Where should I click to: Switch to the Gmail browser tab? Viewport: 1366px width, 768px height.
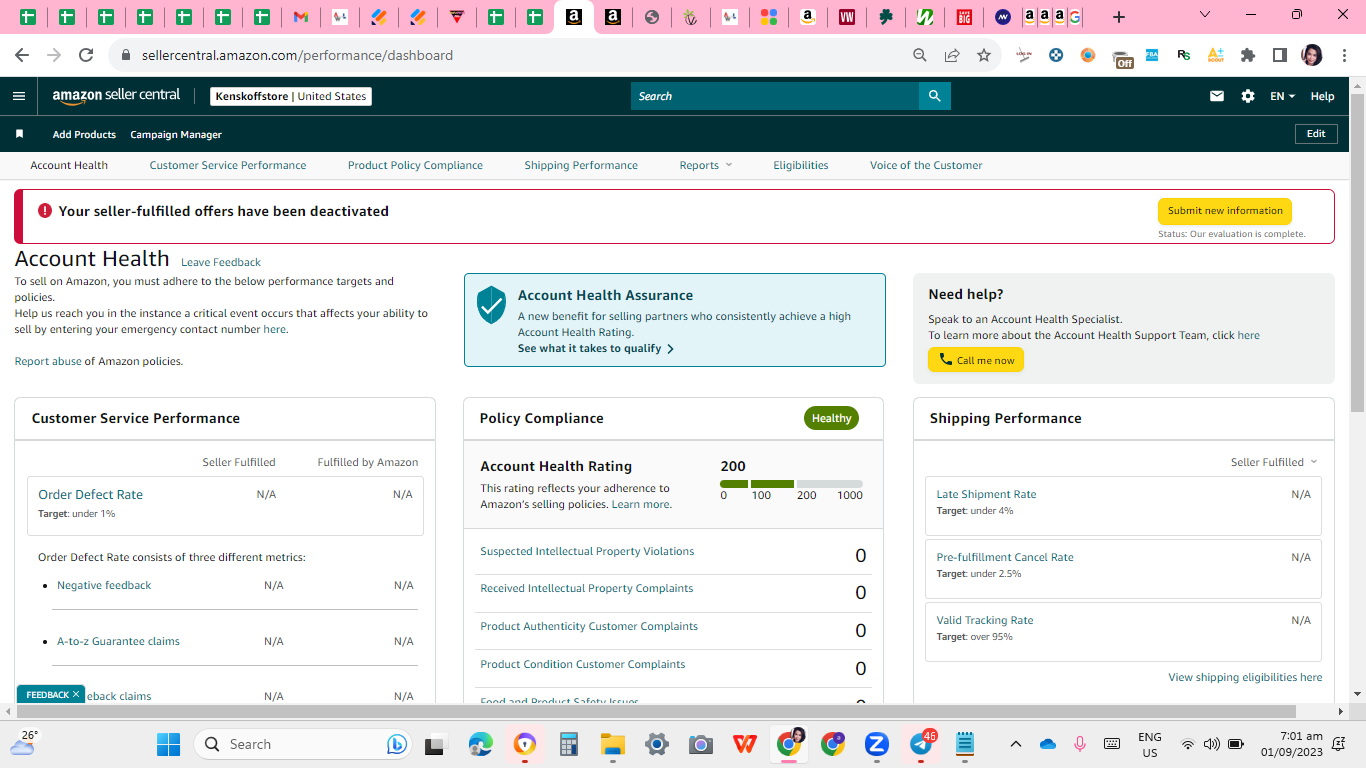(301, 17)
